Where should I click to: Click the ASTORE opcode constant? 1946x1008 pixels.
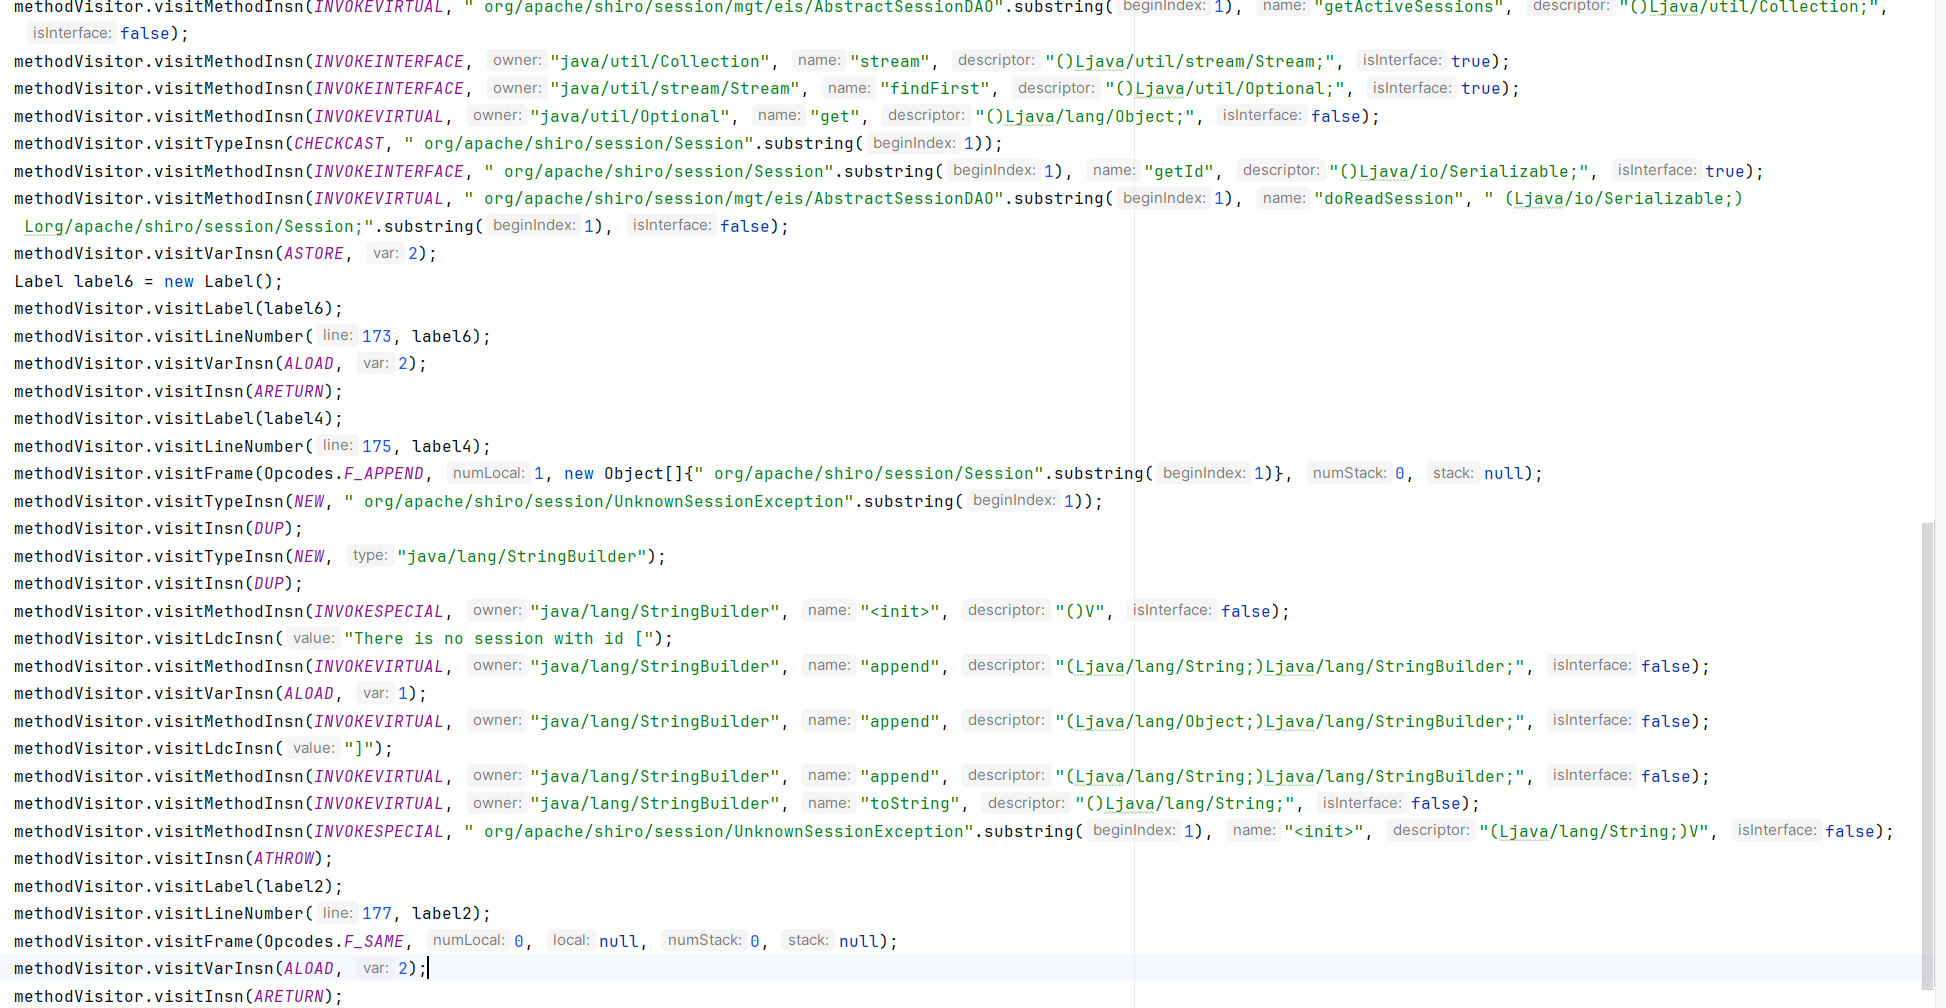pos(313,254)
